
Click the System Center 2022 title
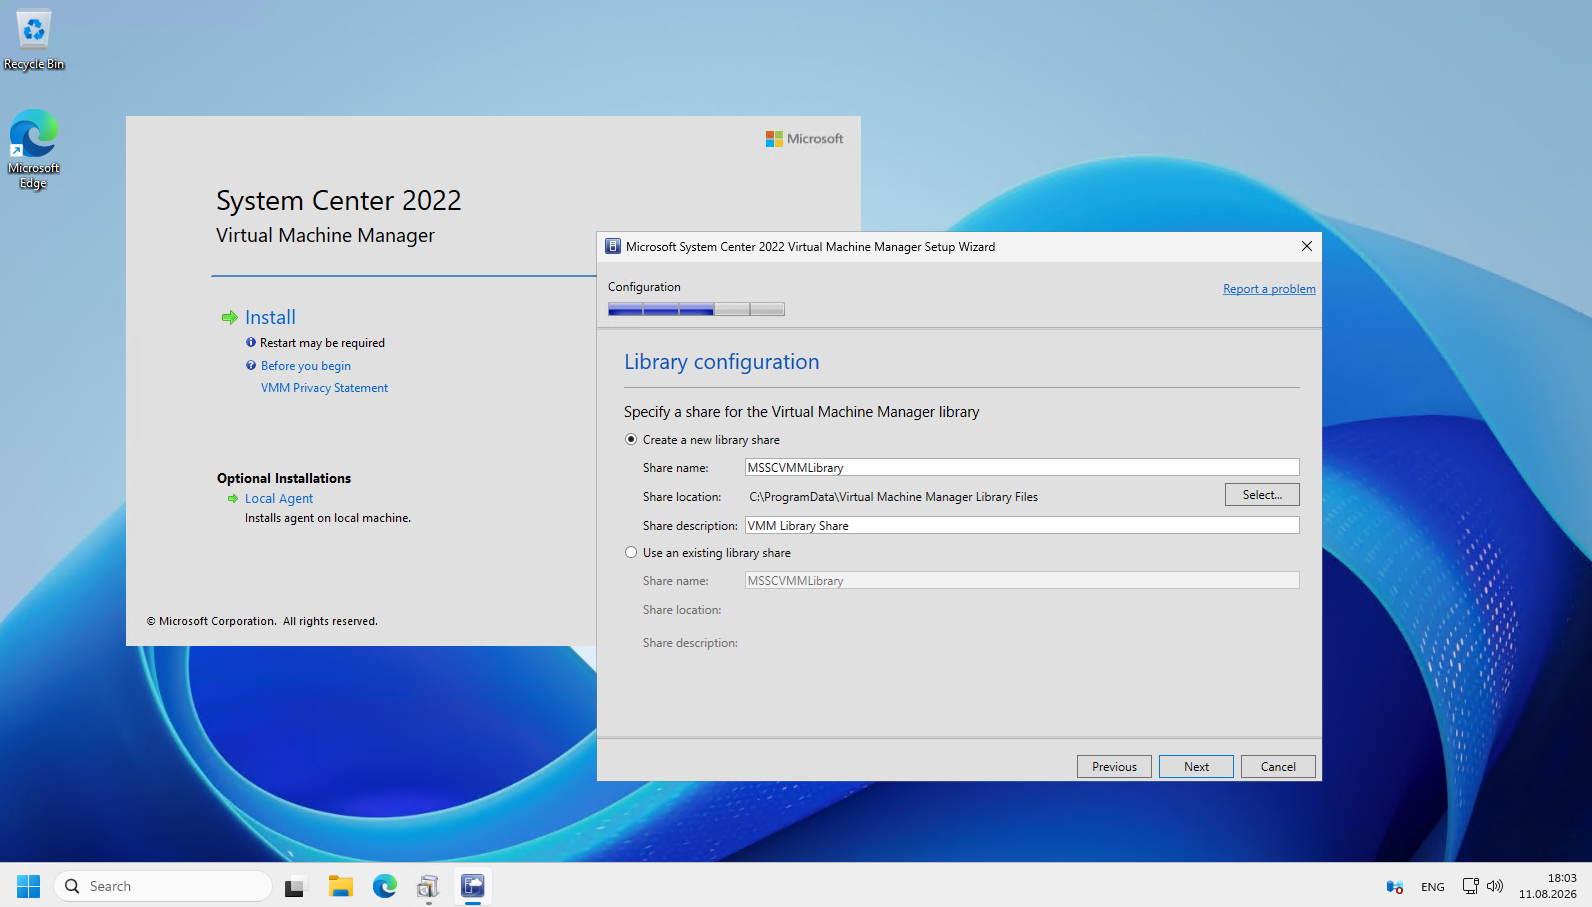click(x=339, y=200)
